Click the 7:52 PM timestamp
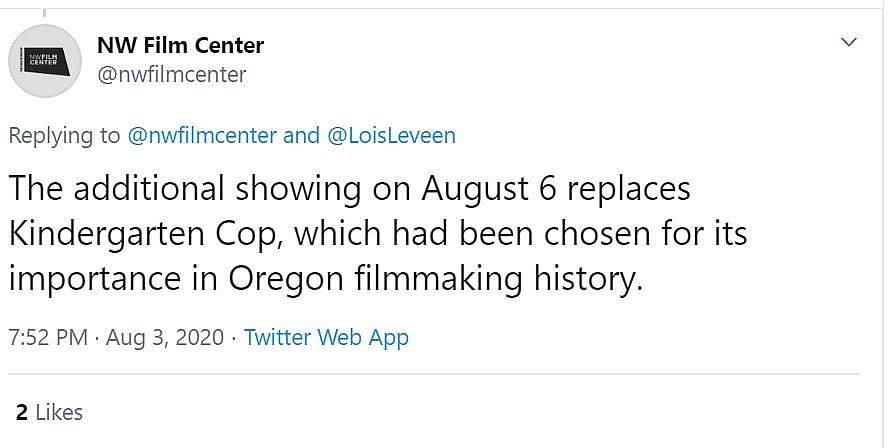889x448 pixels. point(48,337)
